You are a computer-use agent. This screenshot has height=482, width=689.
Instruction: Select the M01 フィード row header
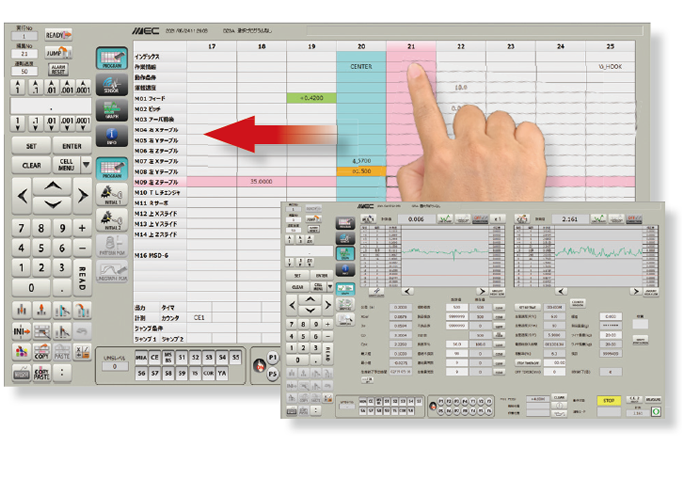pyautogui.click(x=160, y=98)
